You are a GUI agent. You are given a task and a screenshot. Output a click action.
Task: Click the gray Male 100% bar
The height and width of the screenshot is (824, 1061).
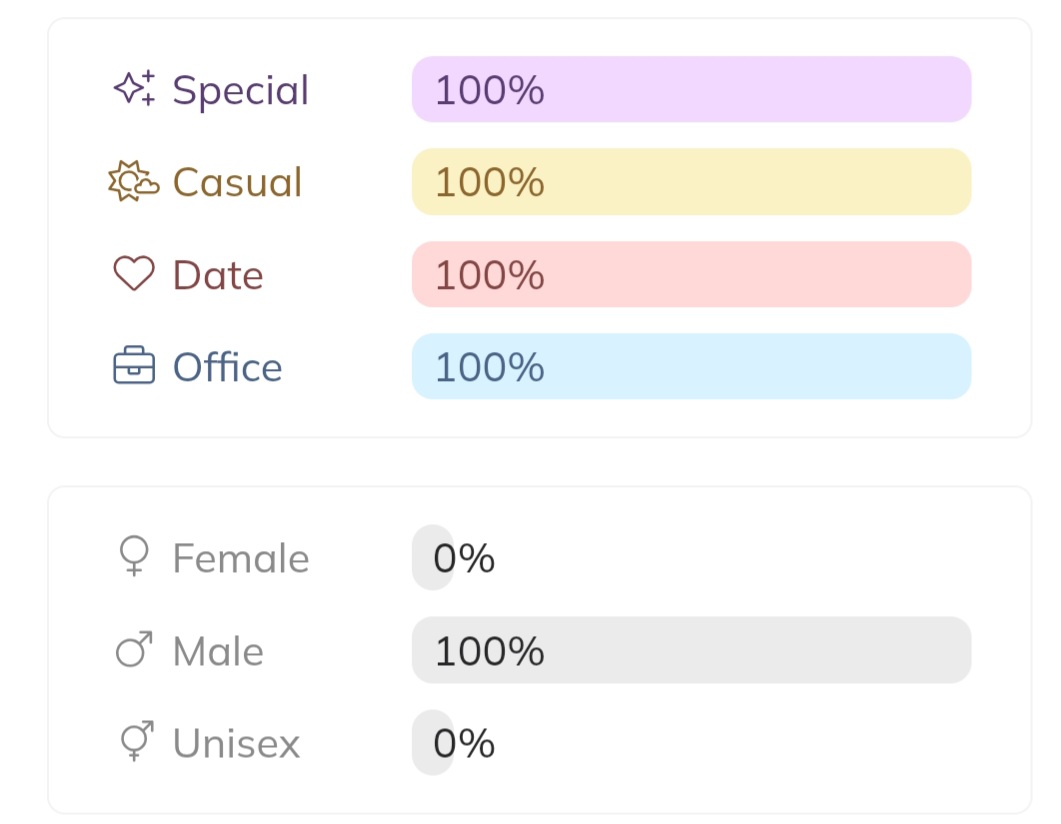coord(691,651)
